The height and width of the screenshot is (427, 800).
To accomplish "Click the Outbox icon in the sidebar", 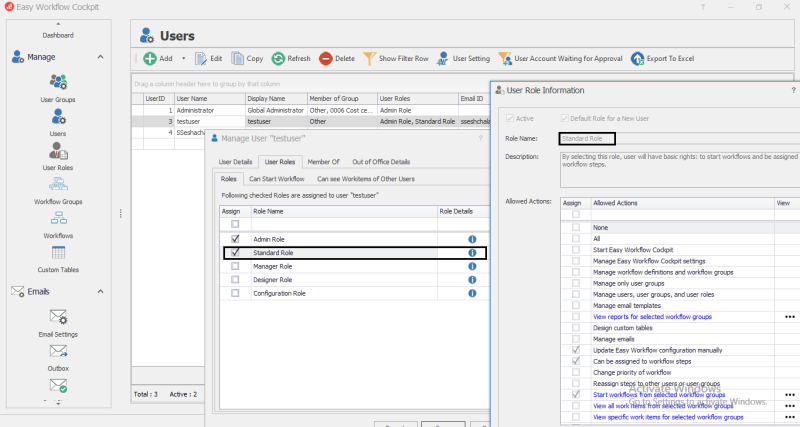I will click(x=58, y=352).
